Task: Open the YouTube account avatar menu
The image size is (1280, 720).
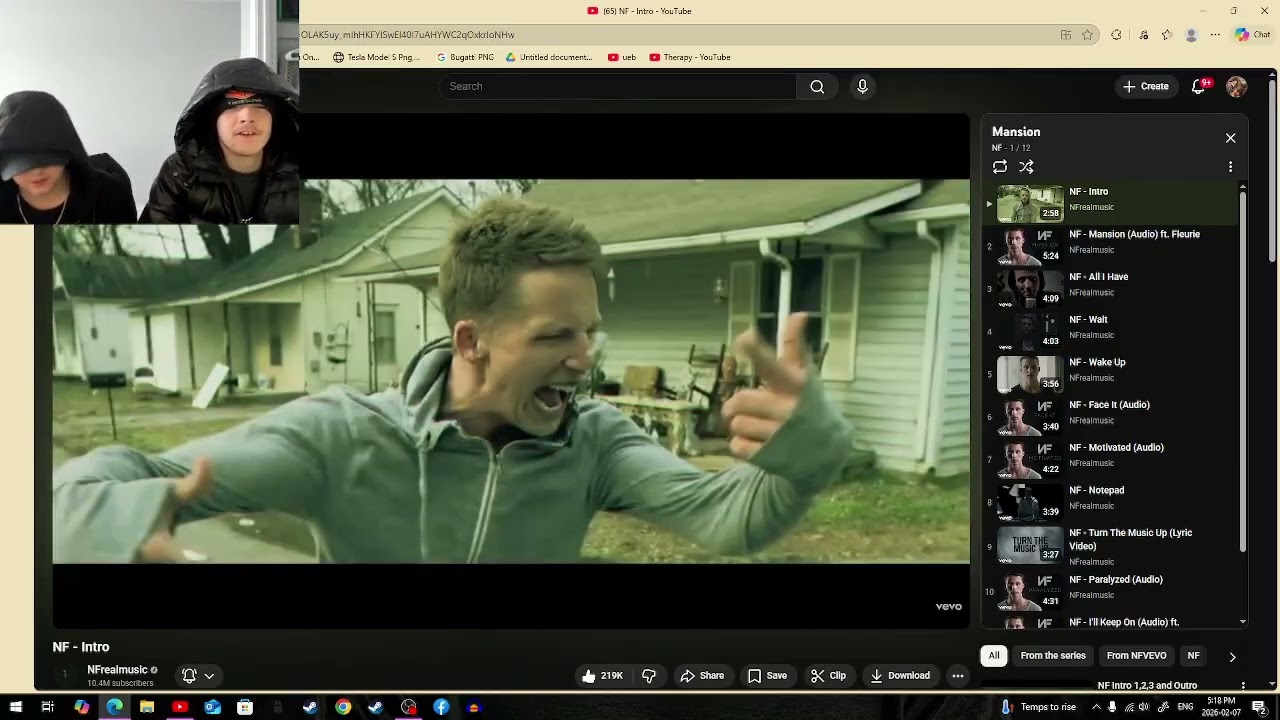Action: pyautogui.click(x=1237, y=87)
